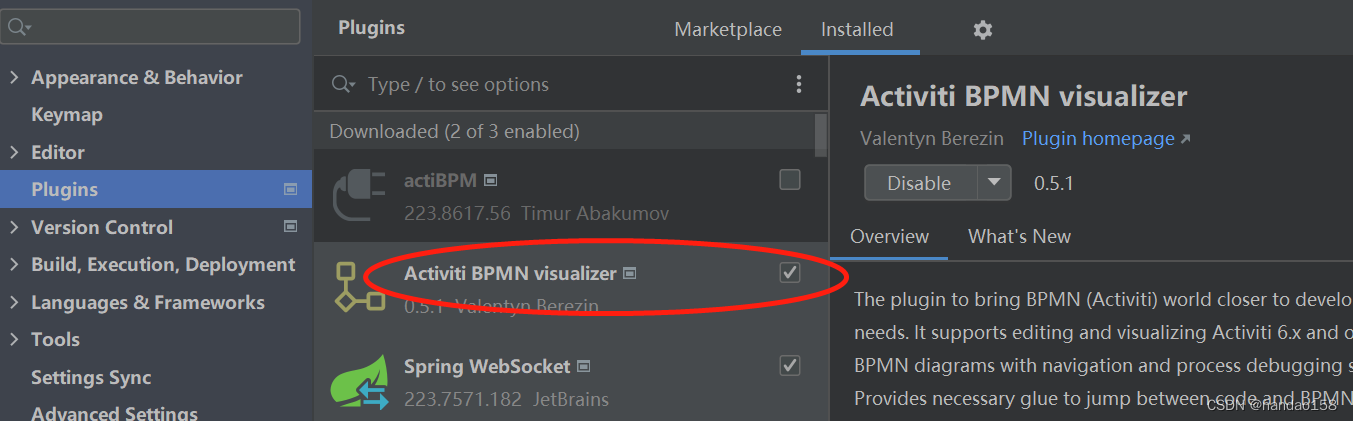
Task: Click the Disable plugin button
Action: [920, 183]
